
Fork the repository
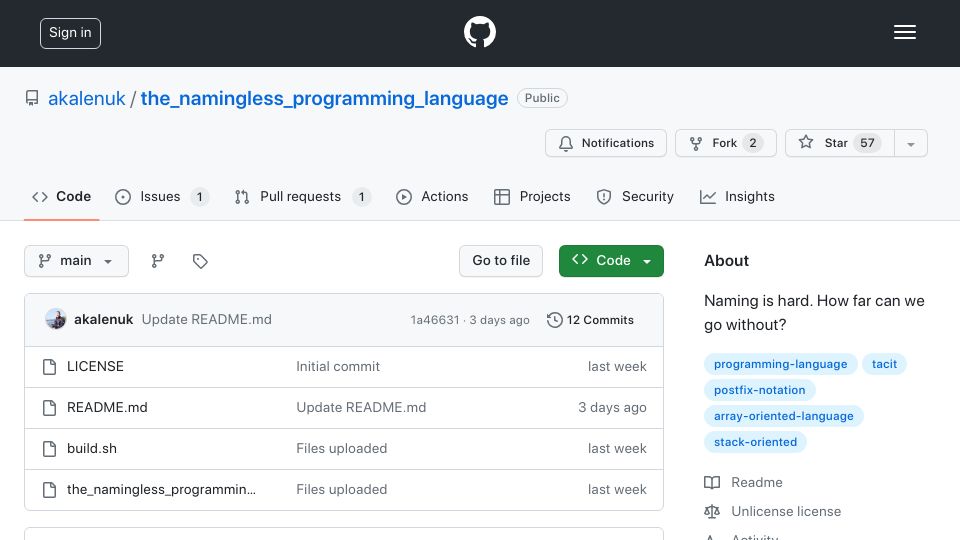point(726,143)
